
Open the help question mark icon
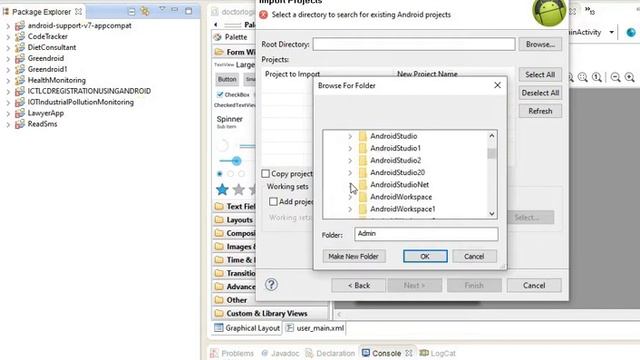click(x=271, y=284)
